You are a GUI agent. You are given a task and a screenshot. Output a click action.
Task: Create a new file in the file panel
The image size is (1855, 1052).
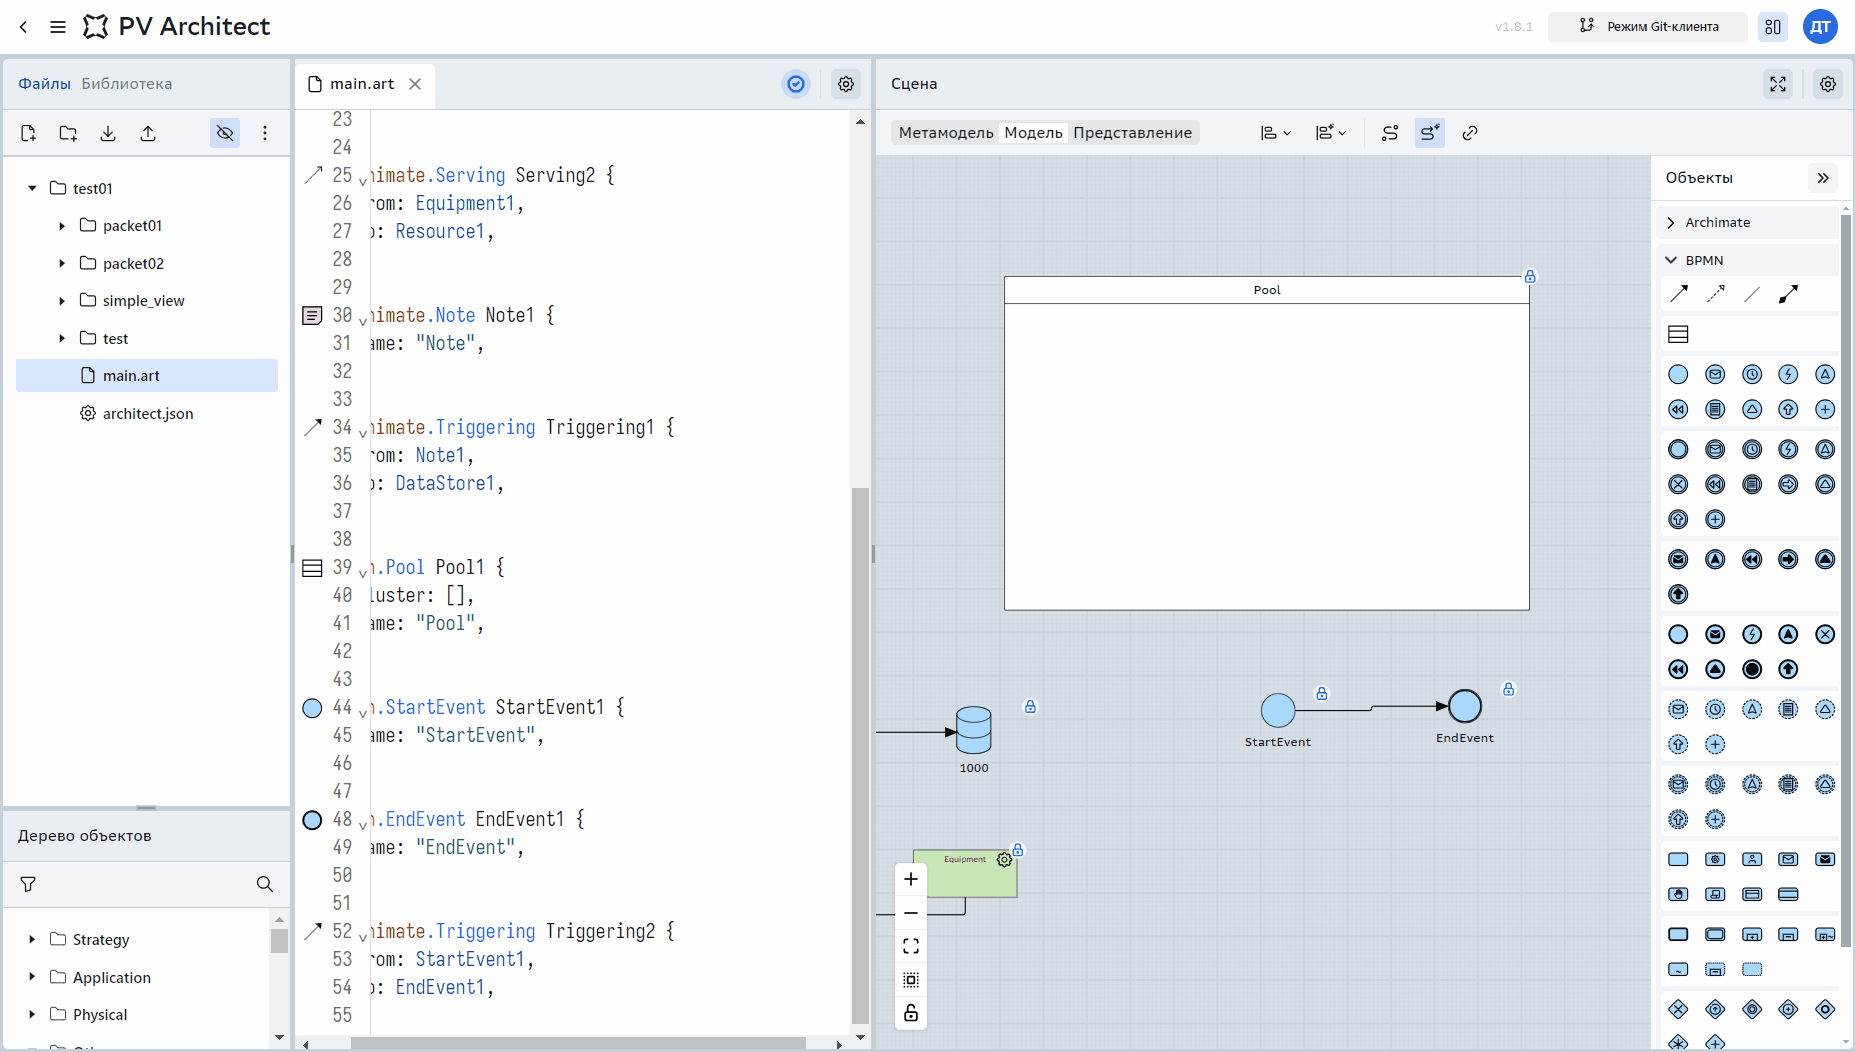point(28,133)
